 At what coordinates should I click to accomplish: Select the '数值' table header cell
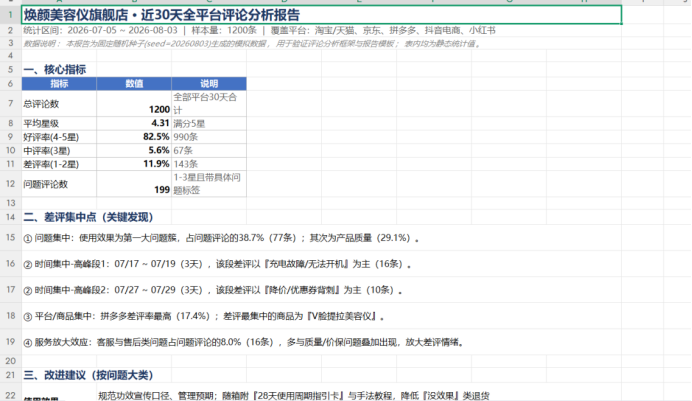tap(134, 84)
